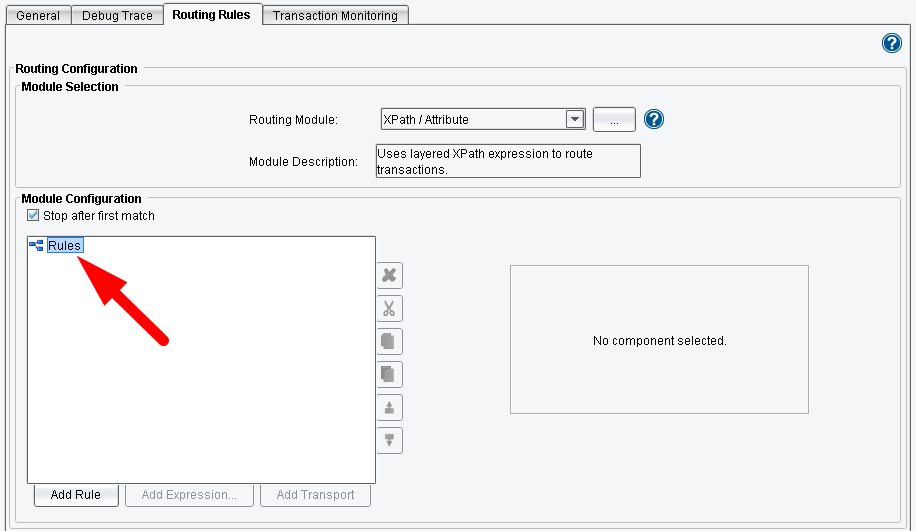Open help icon next to Routing Module
The height and width of the screenshot is (531, 916).
(x=654, y=120)
